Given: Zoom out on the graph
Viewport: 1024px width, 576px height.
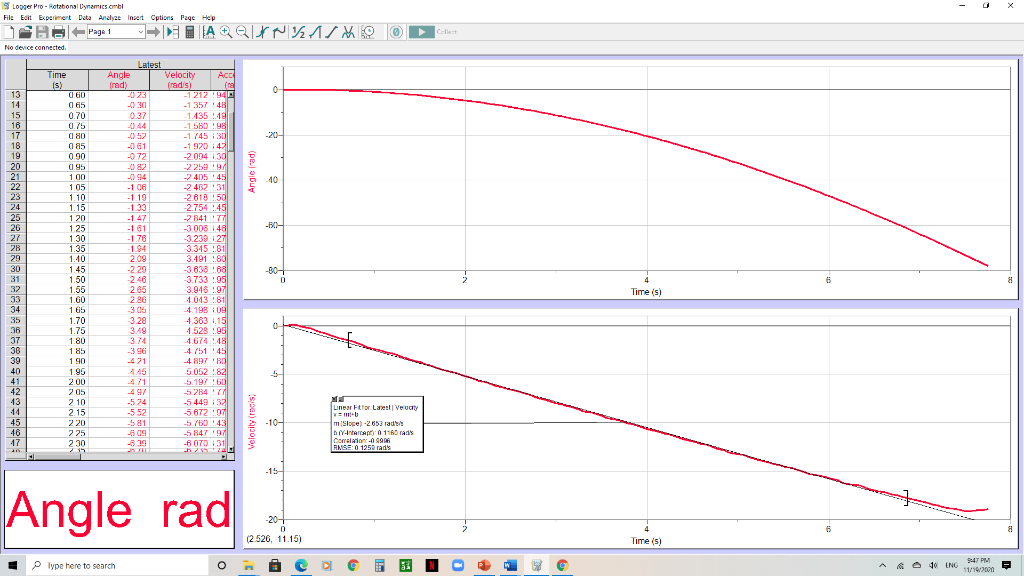Looking at the screenshot, I should [x=242, y=32].
